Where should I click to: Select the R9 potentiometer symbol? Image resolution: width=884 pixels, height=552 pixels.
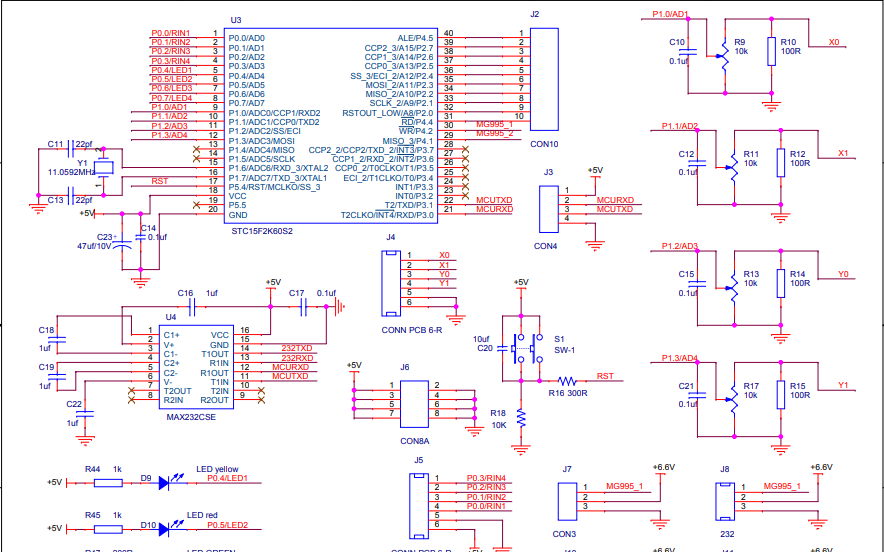point(724,56)
